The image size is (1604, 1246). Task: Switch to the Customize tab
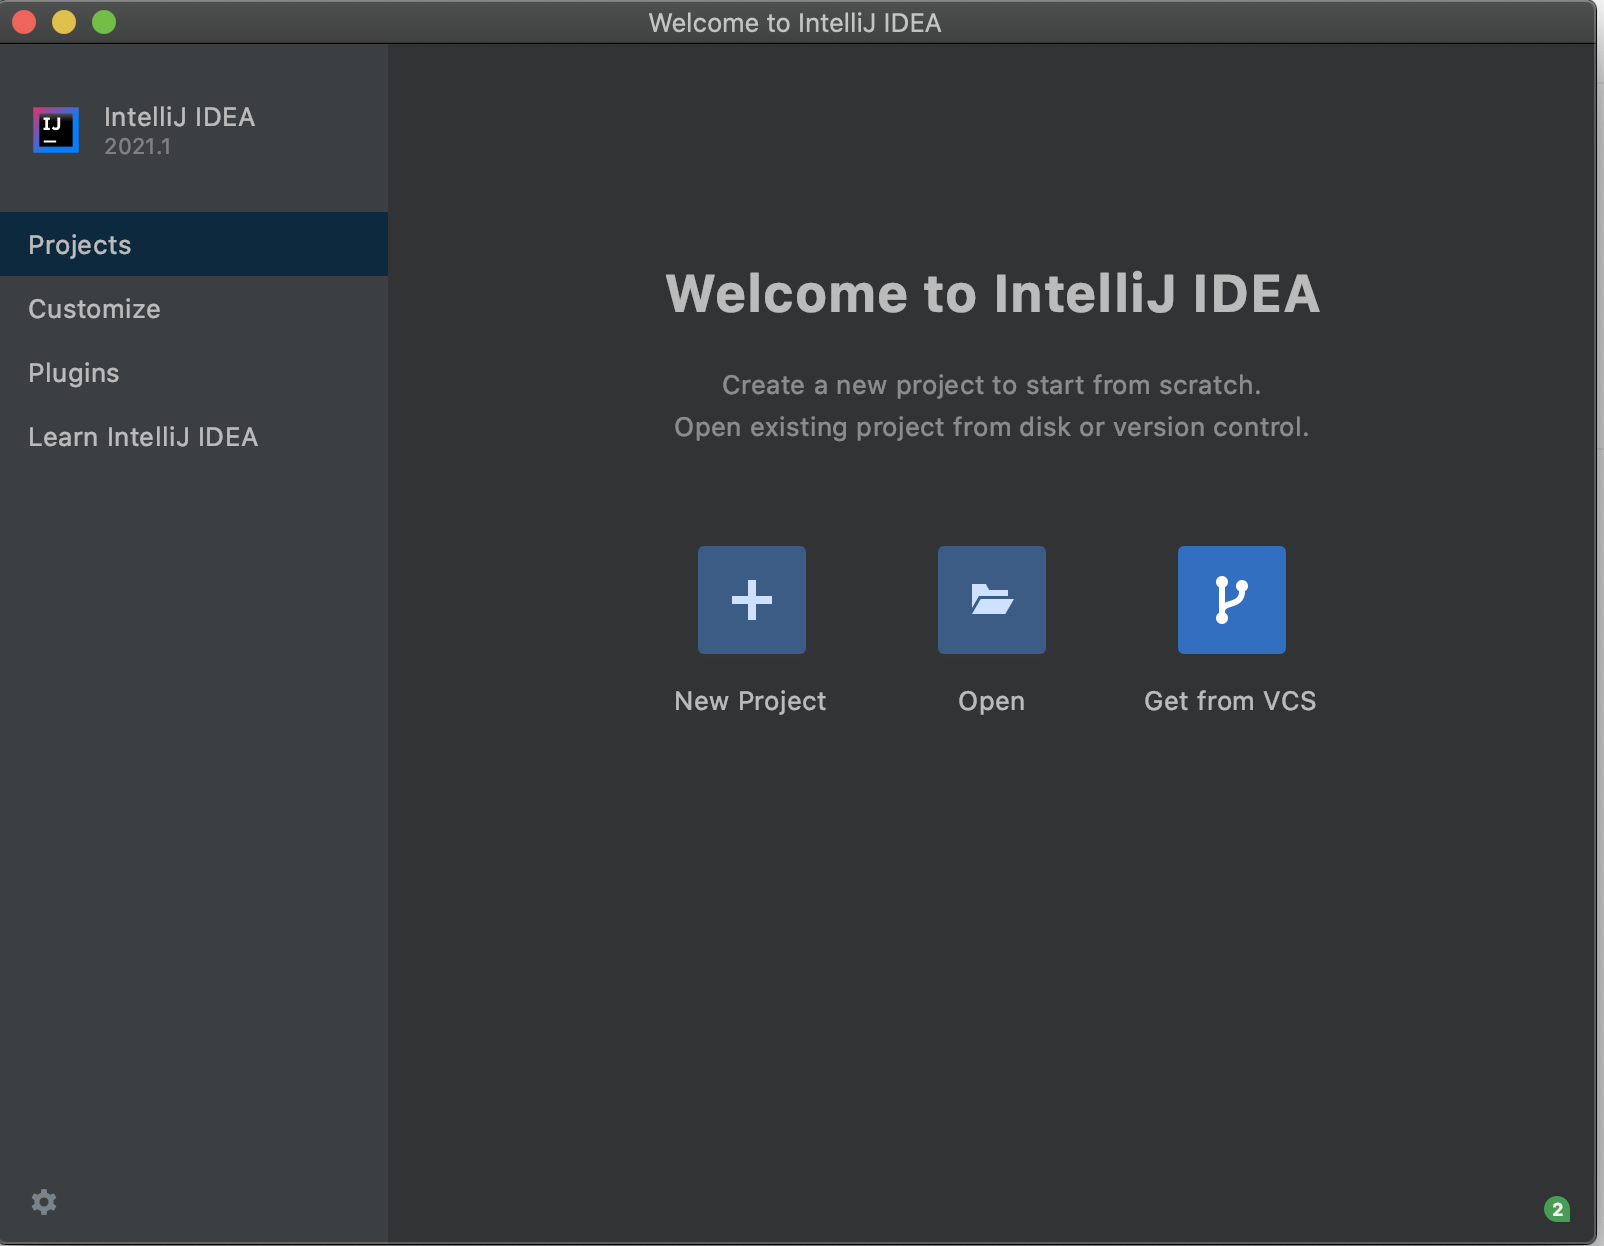[x=194, y=308]
